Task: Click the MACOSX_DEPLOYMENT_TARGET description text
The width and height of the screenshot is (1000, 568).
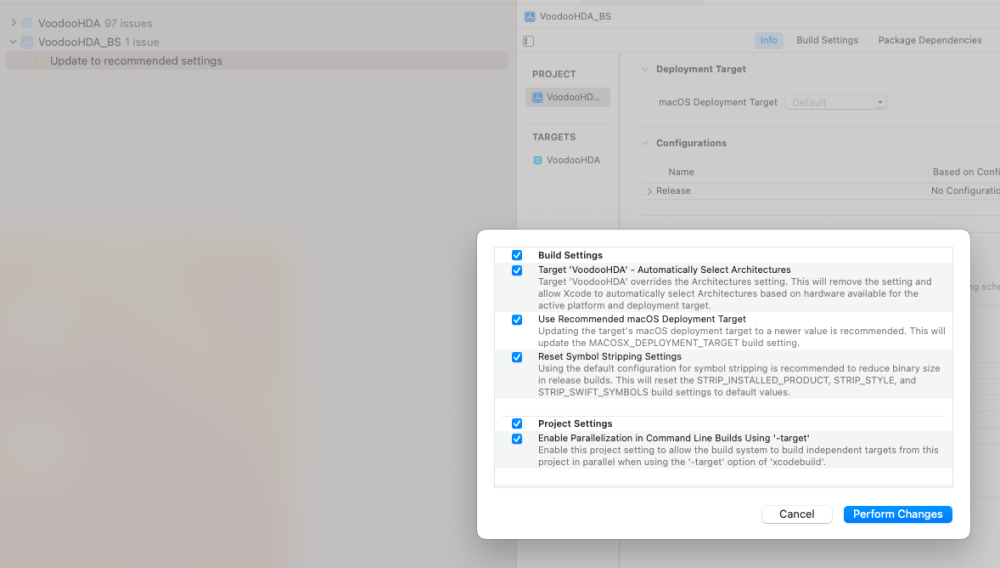Action: pos(742,337)
